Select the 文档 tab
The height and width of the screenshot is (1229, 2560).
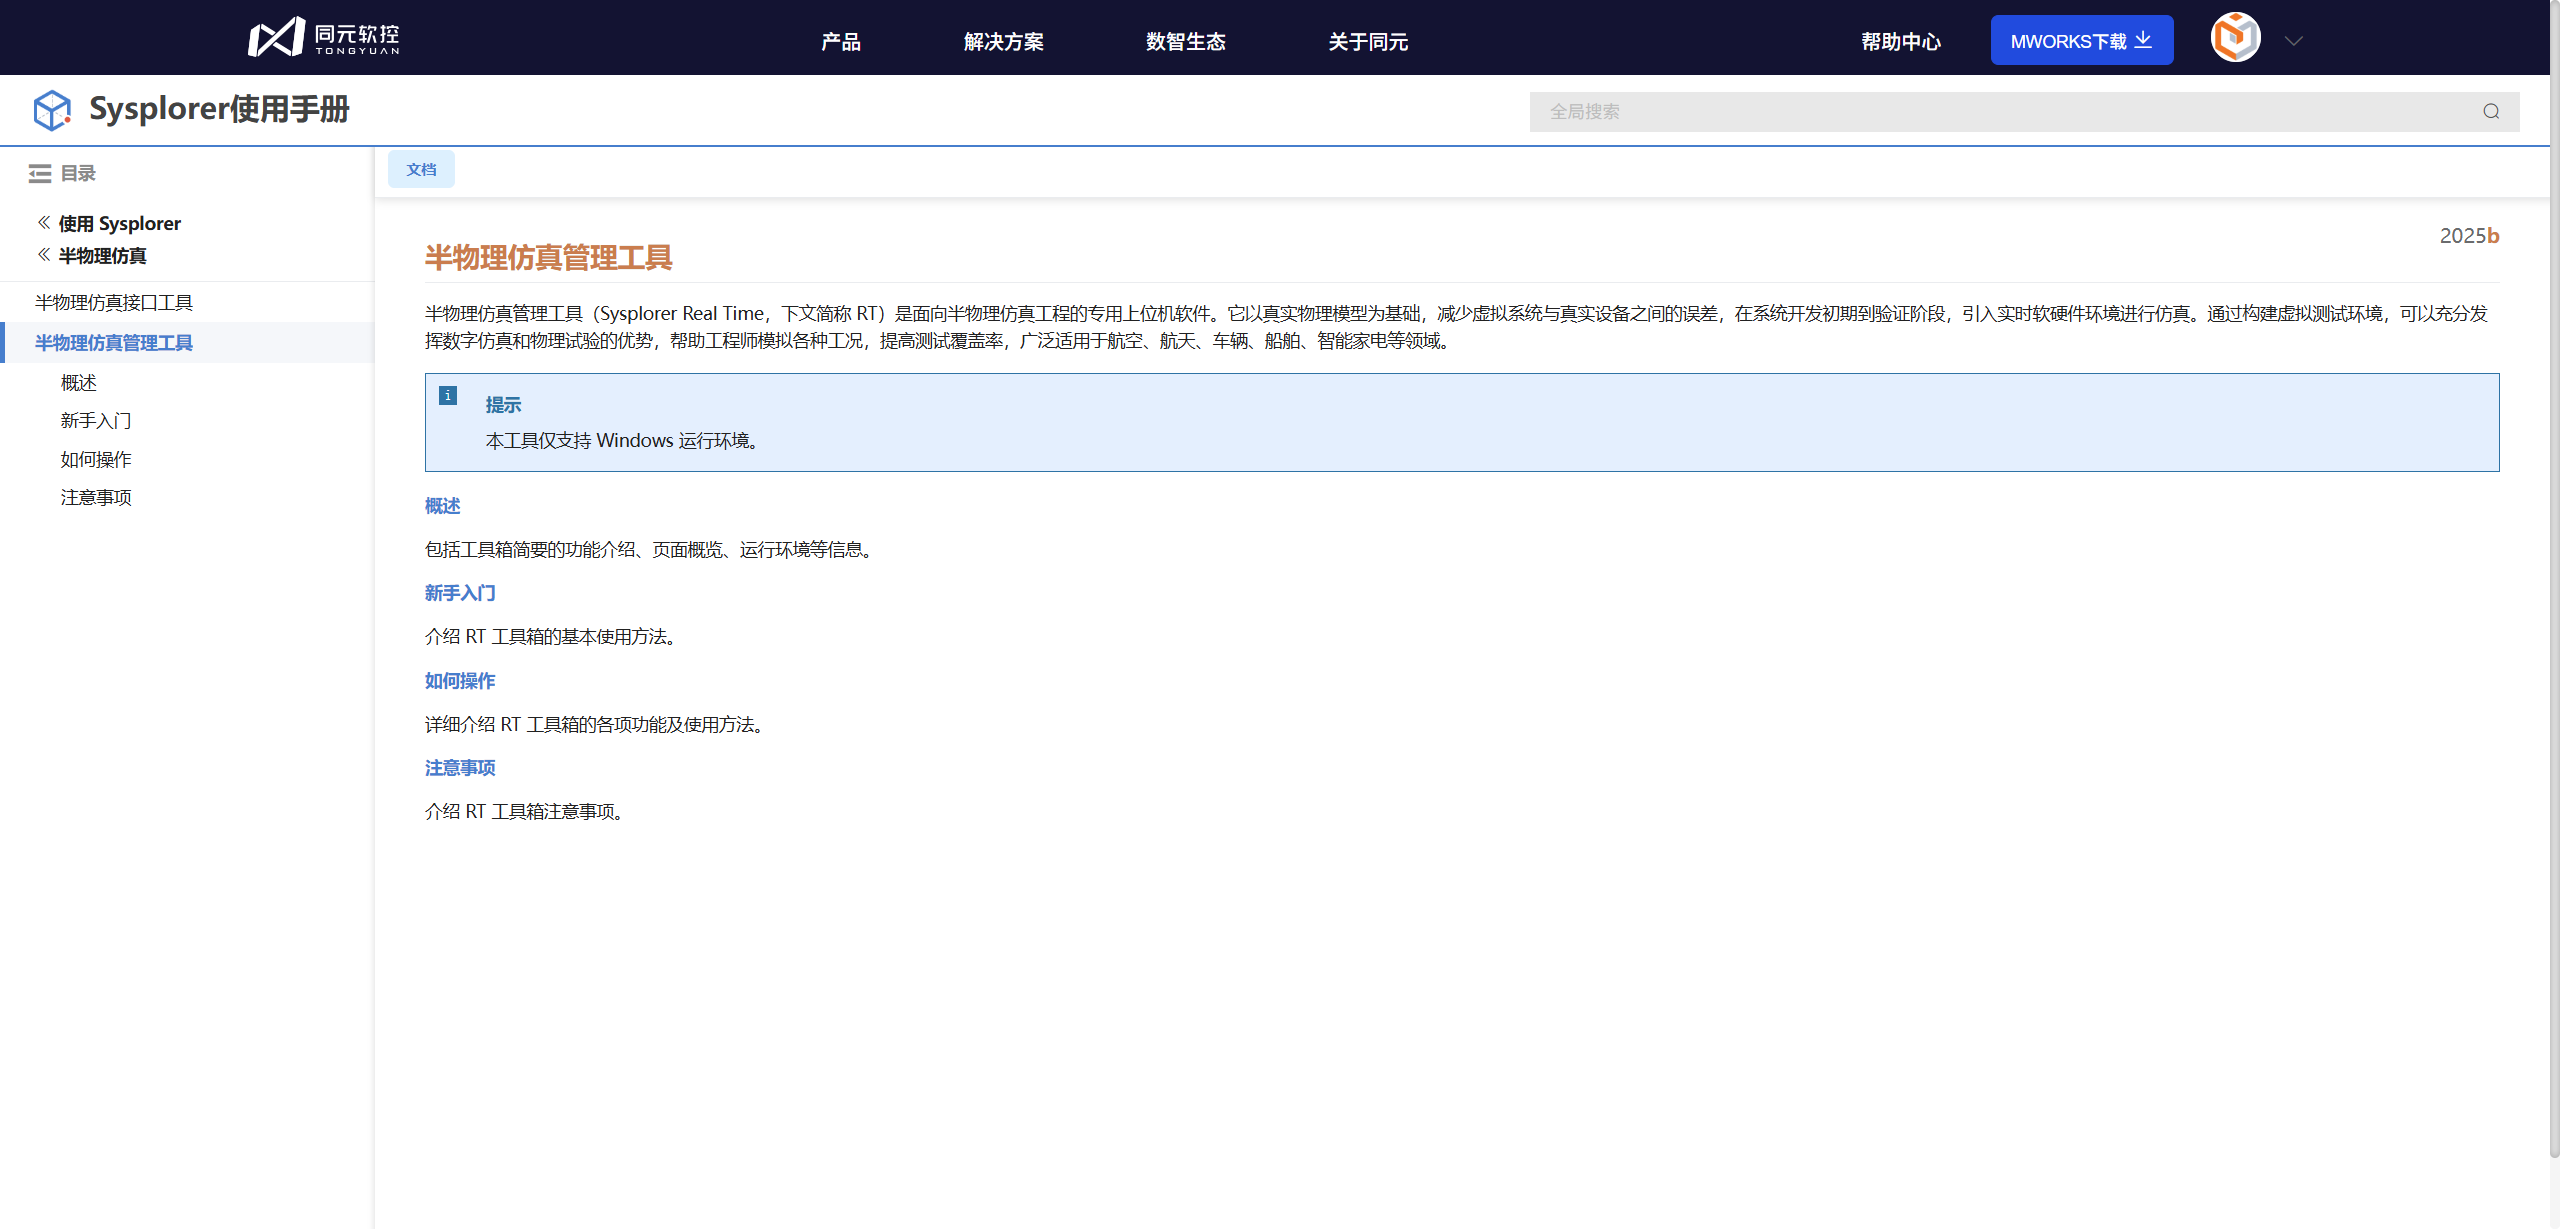tap(421, 169)
